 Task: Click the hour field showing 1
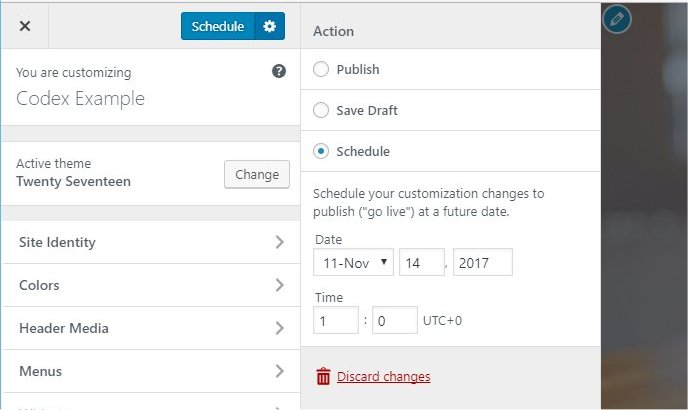335,321
